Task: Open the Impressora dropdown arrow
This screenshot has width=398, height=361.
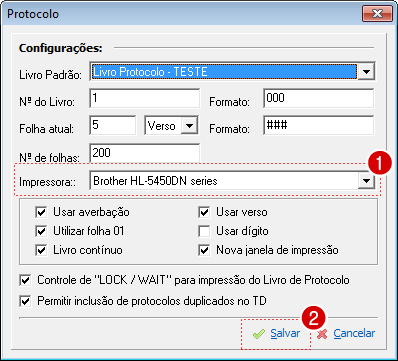Action: pos(366,181)
